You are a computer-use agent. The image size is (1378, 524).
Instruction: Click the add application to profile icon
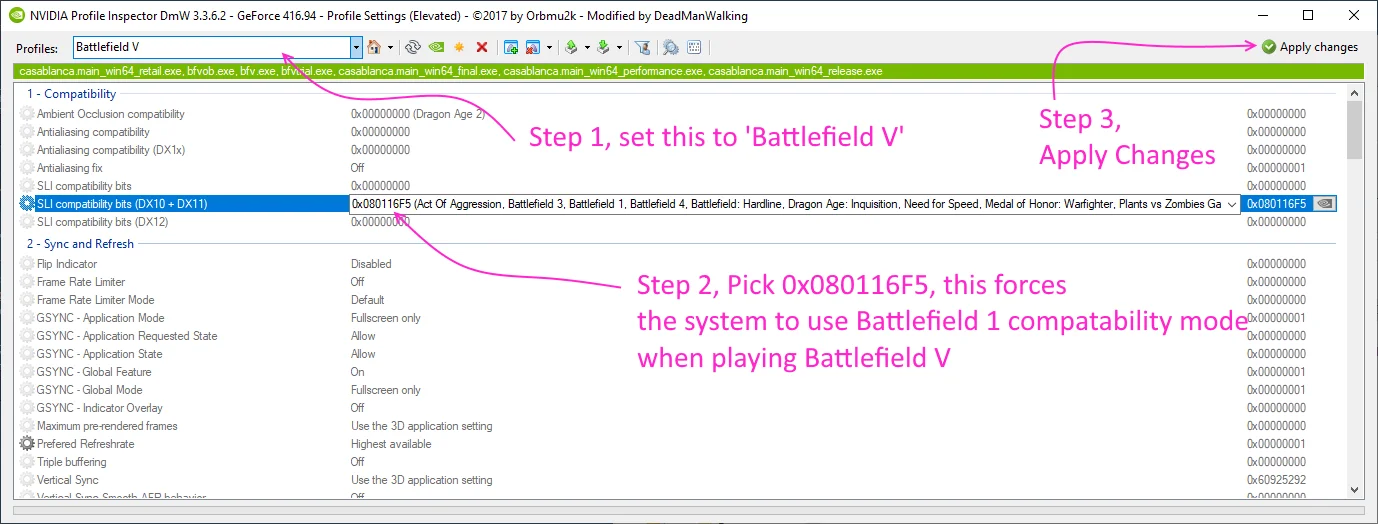(x=511, y=47)
